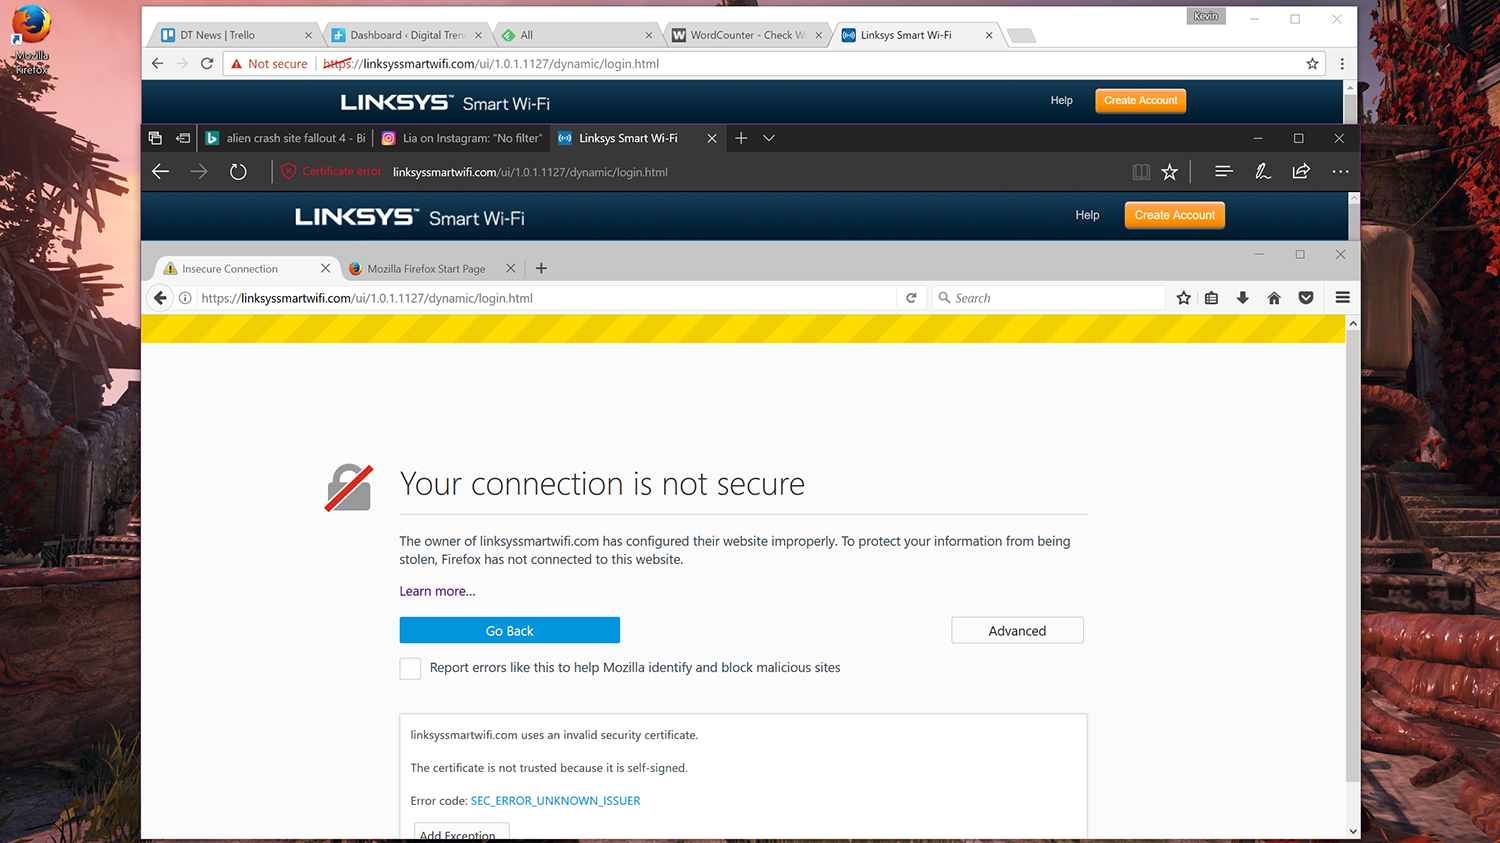This screenshot has height=843, width=1500.
Task: Click Firefox Pocket icon
Action: [1306, 298]
